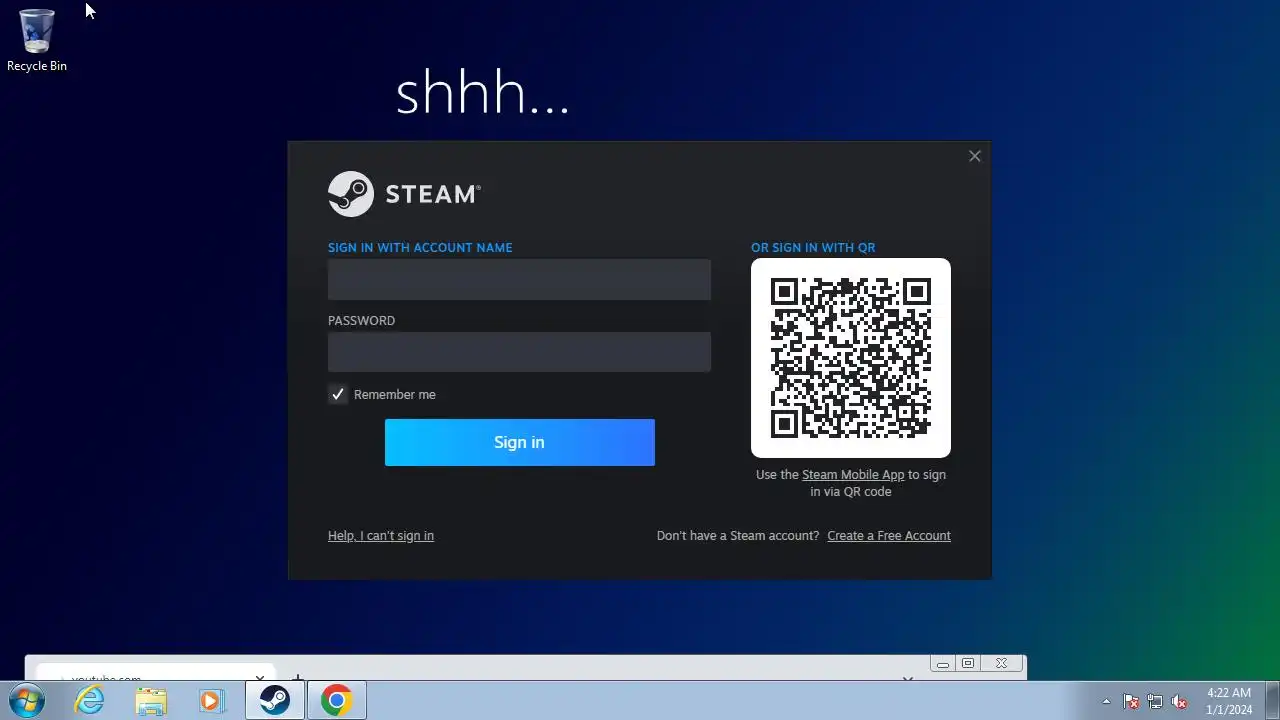The width and height of the screenshot is (1280, 720).
Task: Click the Show desktop strip
Action: pyautogui.click(x=1272, y=700)
